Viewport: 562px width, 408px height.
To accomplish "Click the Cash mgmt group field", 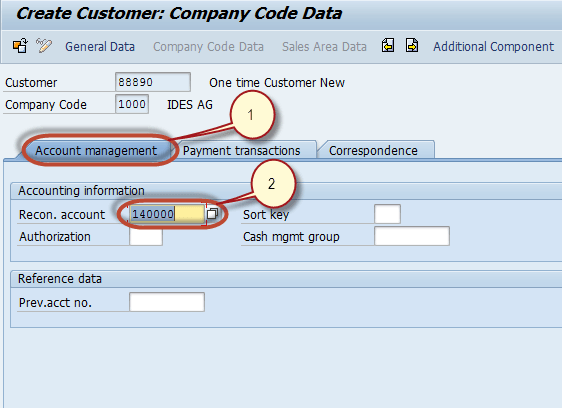I will [x=412, y=236].
